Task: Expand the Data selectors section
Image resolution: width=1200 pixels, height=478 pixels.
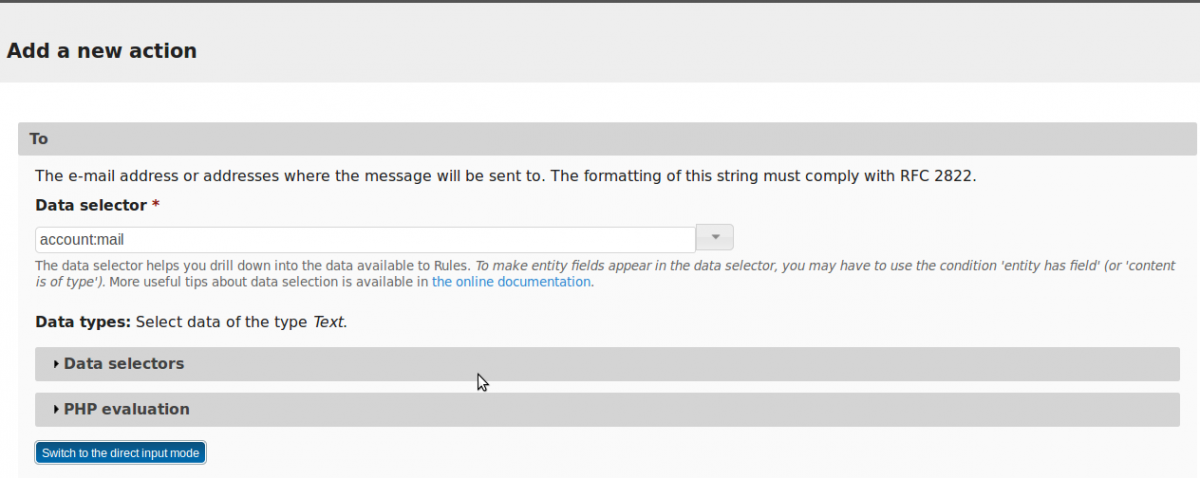Action: (124, 364)
